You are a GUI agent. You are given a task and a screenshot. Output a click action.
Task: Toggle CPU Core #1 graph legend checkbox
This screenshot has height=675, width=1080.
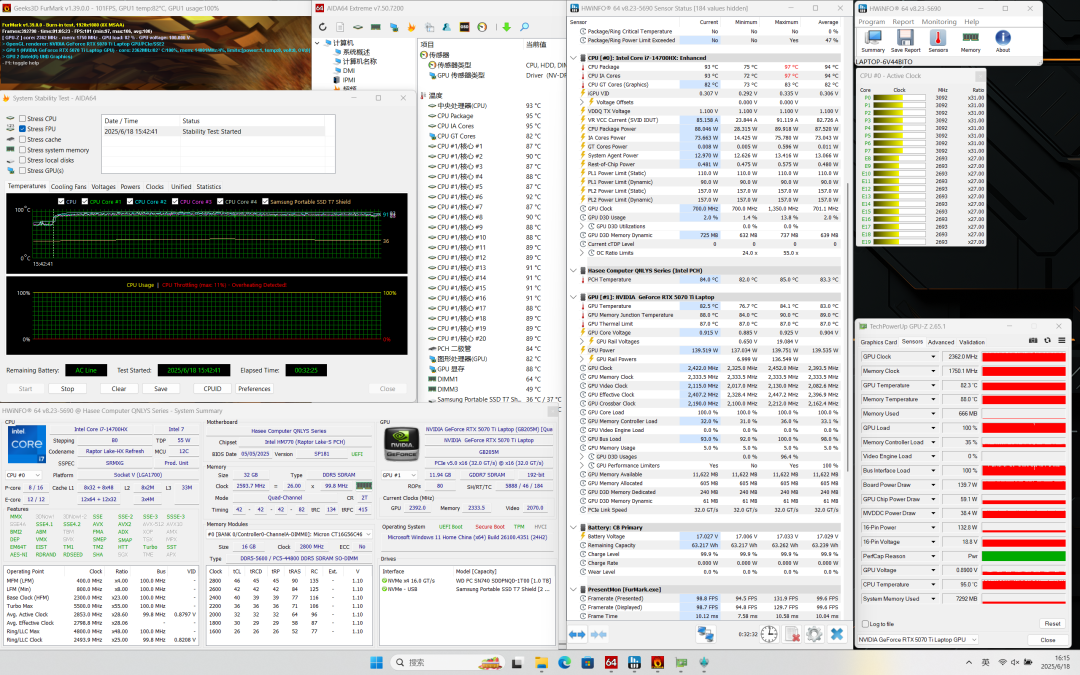coord(85,202)
